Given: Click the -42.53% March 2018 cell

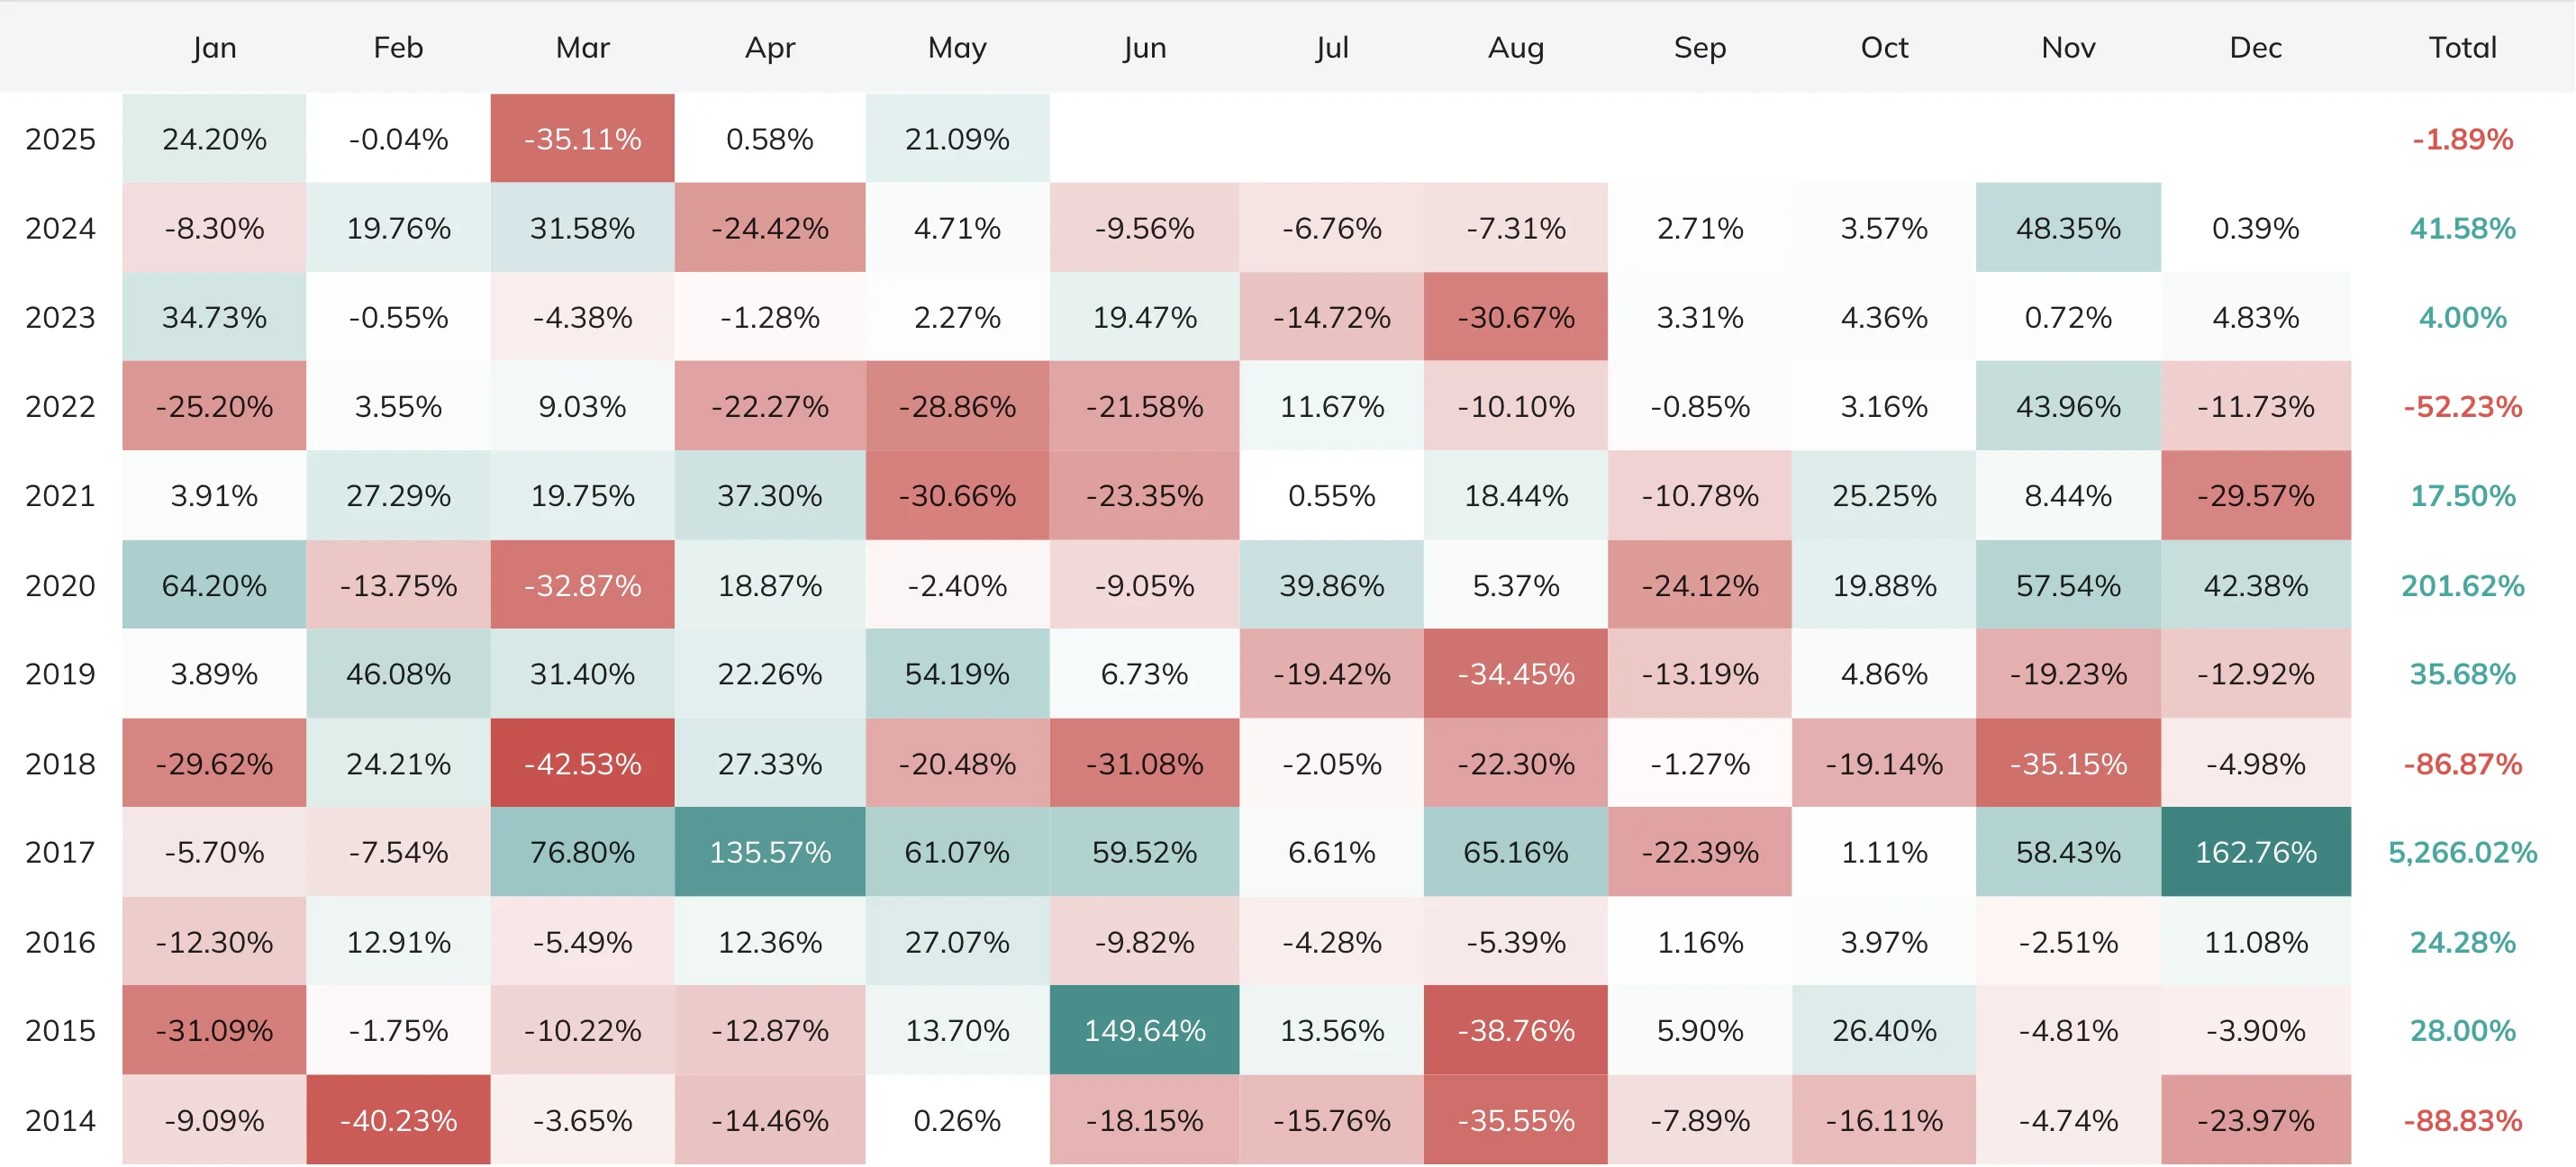Looking at the screenshot, I should 582,763.
